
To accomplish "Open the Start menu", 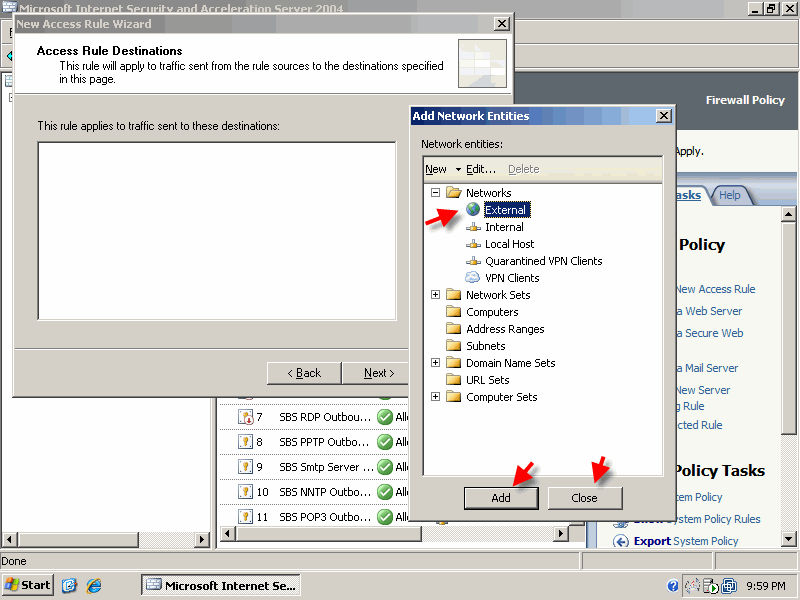I will click(x=28, y=585).
